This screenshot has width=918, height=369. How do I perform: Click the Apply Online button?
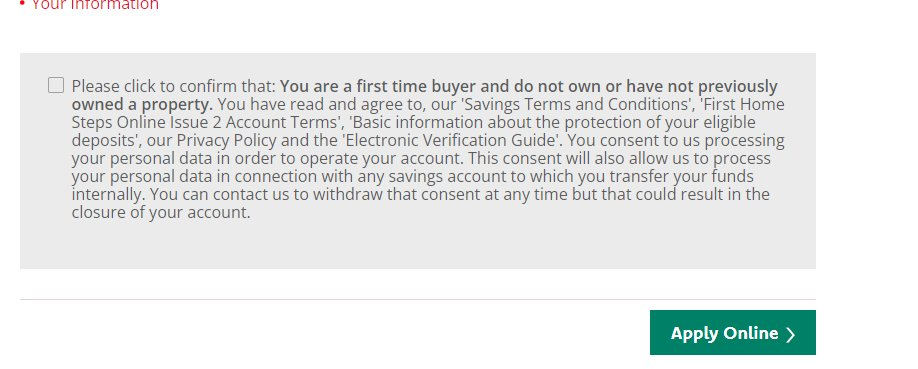pyautogui.click(x=732, y=332)
